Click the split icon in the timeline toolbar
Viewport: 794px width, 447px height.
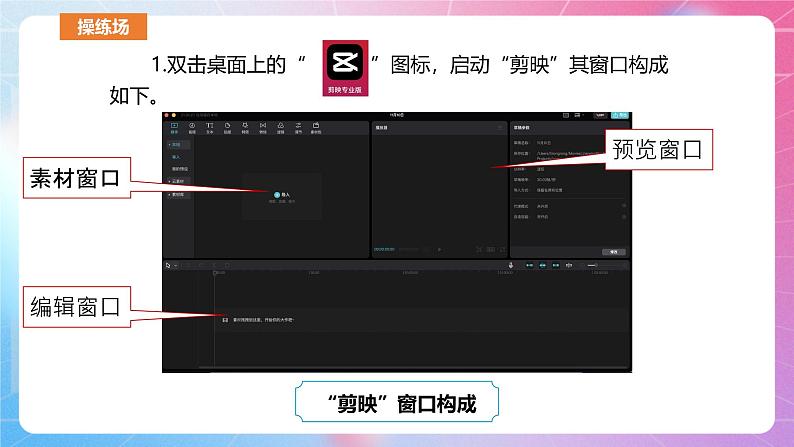point(214,265)
